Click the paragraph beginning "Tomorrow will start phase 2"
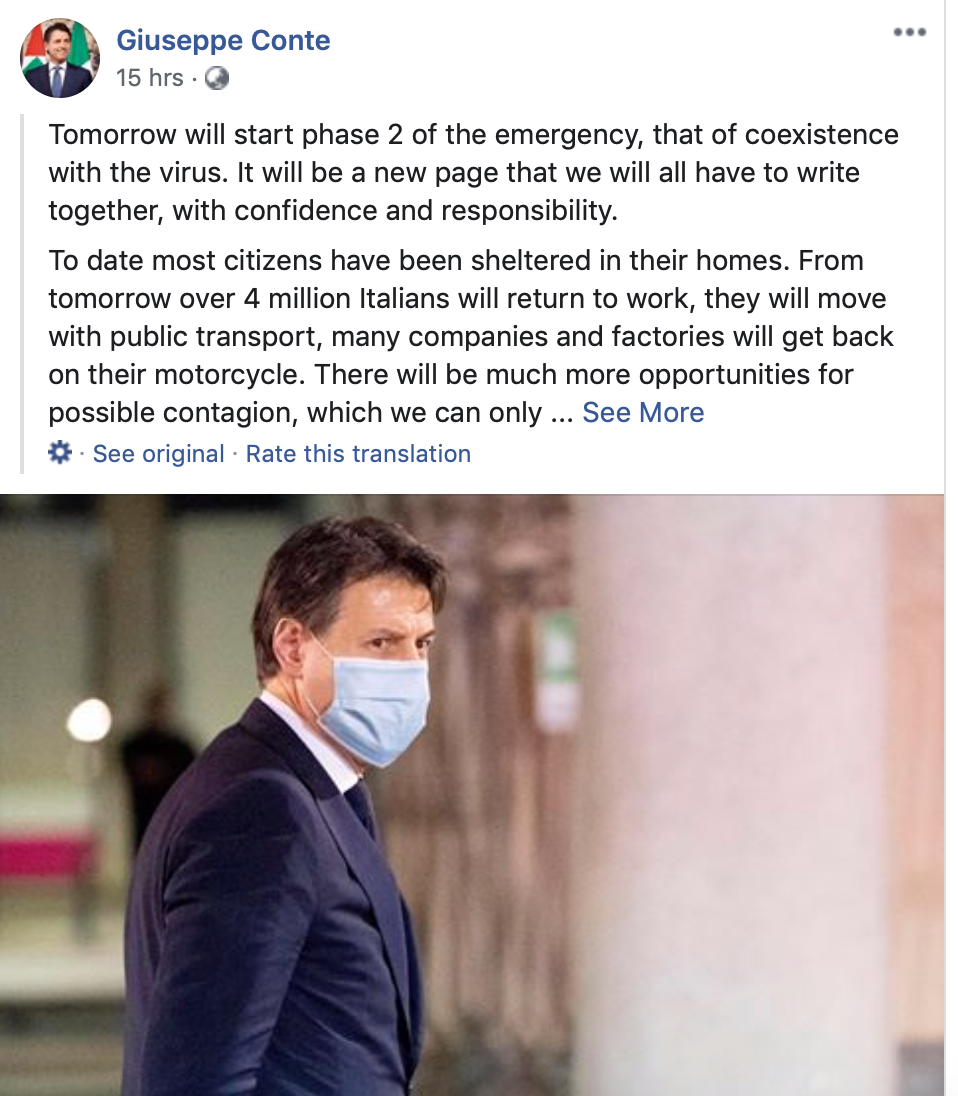Screen dimensions: 958x1096 tap(473, 173)
